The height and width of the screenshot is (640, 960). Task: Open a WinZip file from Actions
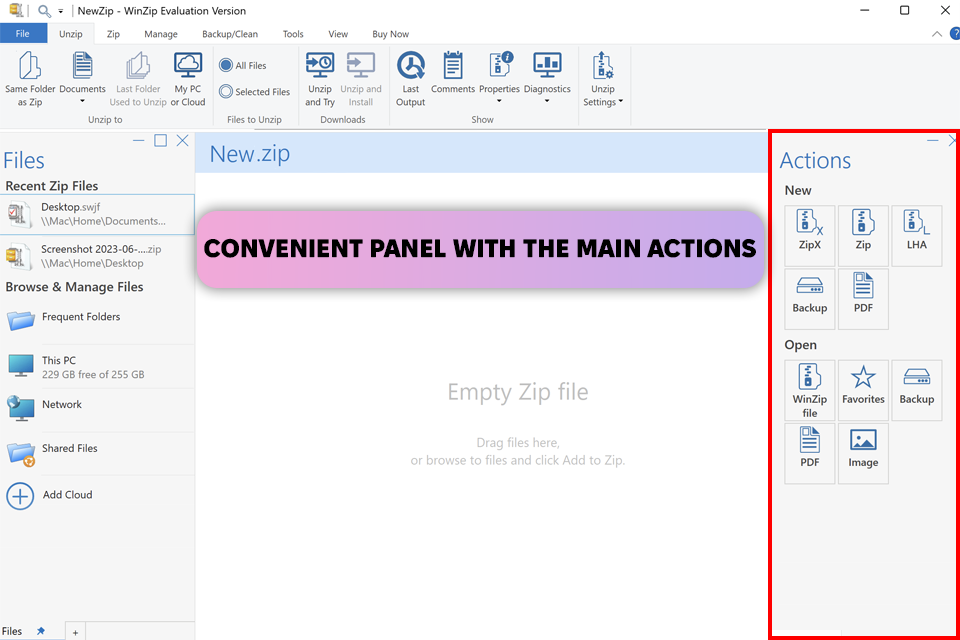[x=809, y=390]
